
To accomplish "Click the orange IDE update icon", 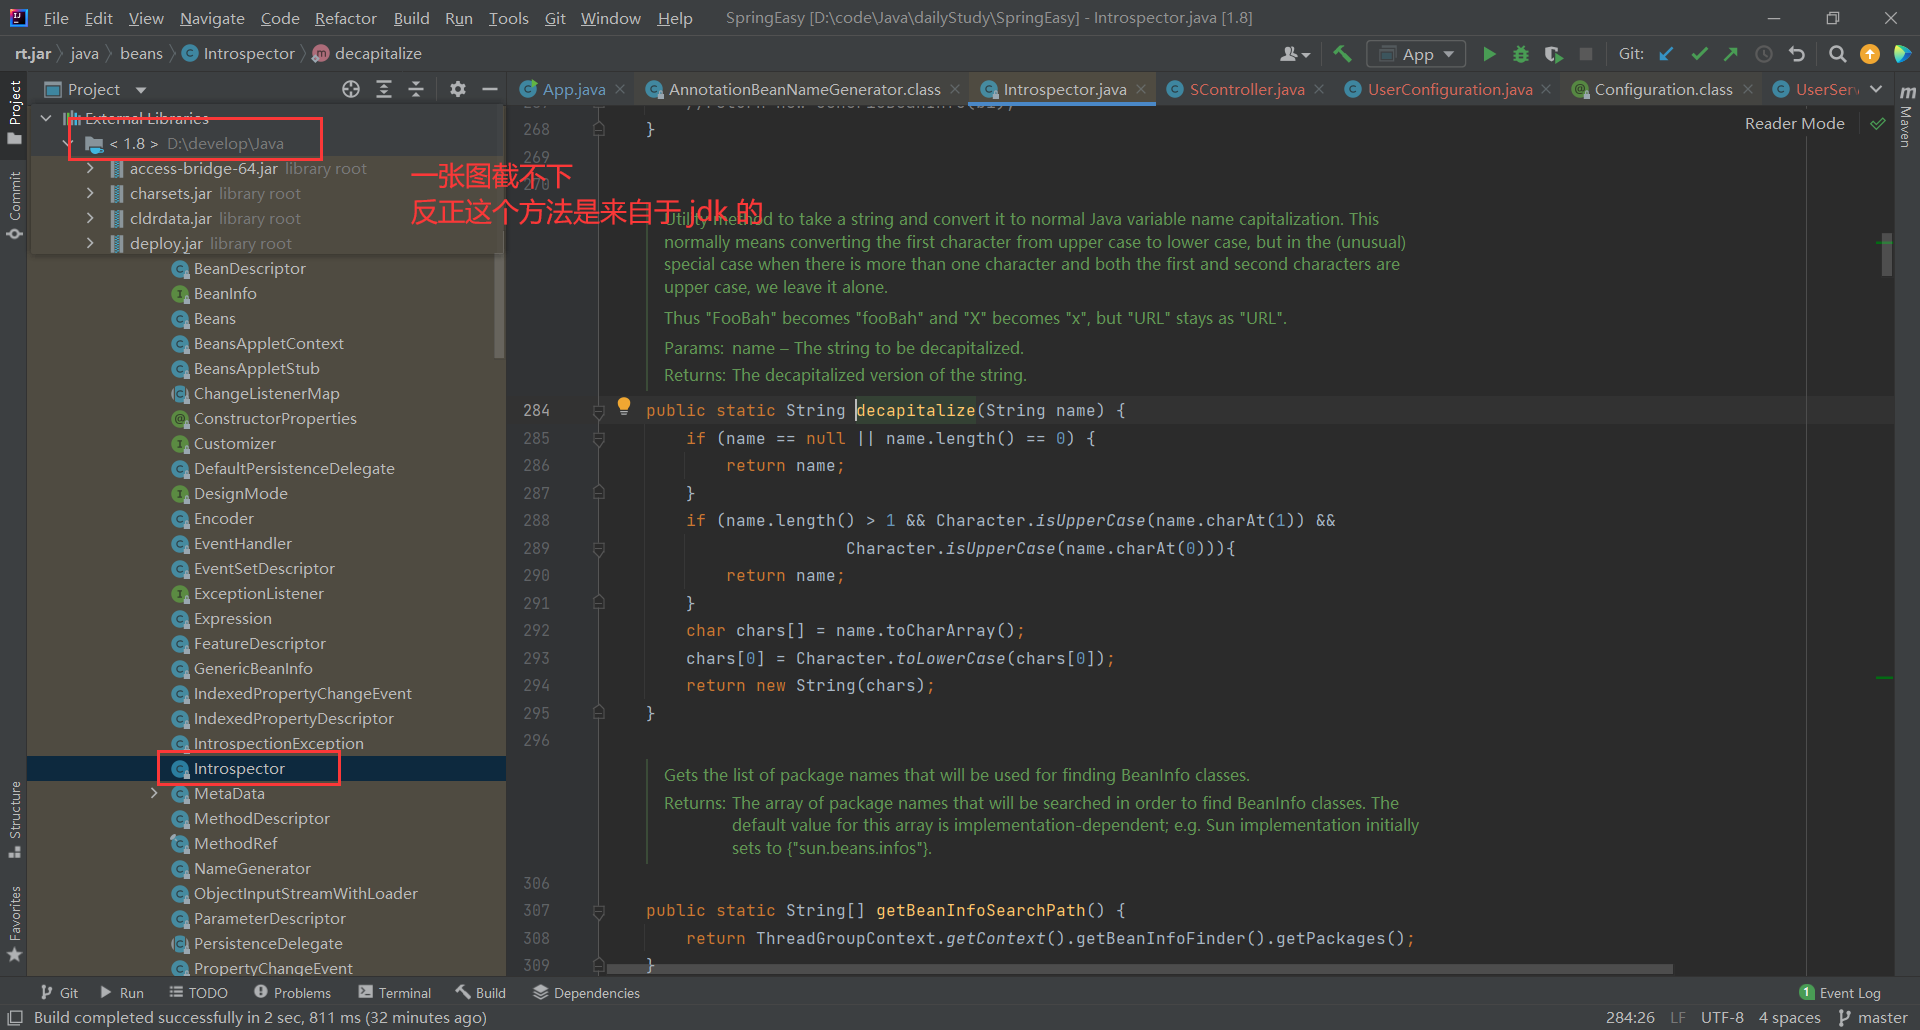I will (1869, 54).
